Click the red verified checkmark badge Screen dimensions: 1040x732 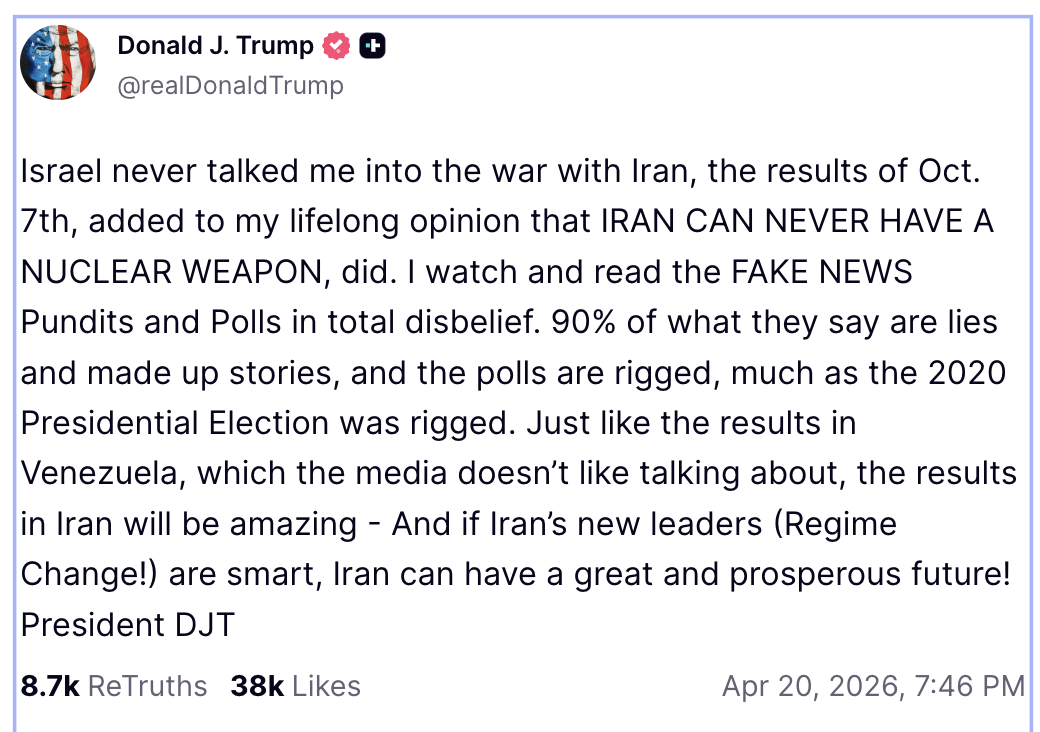point(336,46)
